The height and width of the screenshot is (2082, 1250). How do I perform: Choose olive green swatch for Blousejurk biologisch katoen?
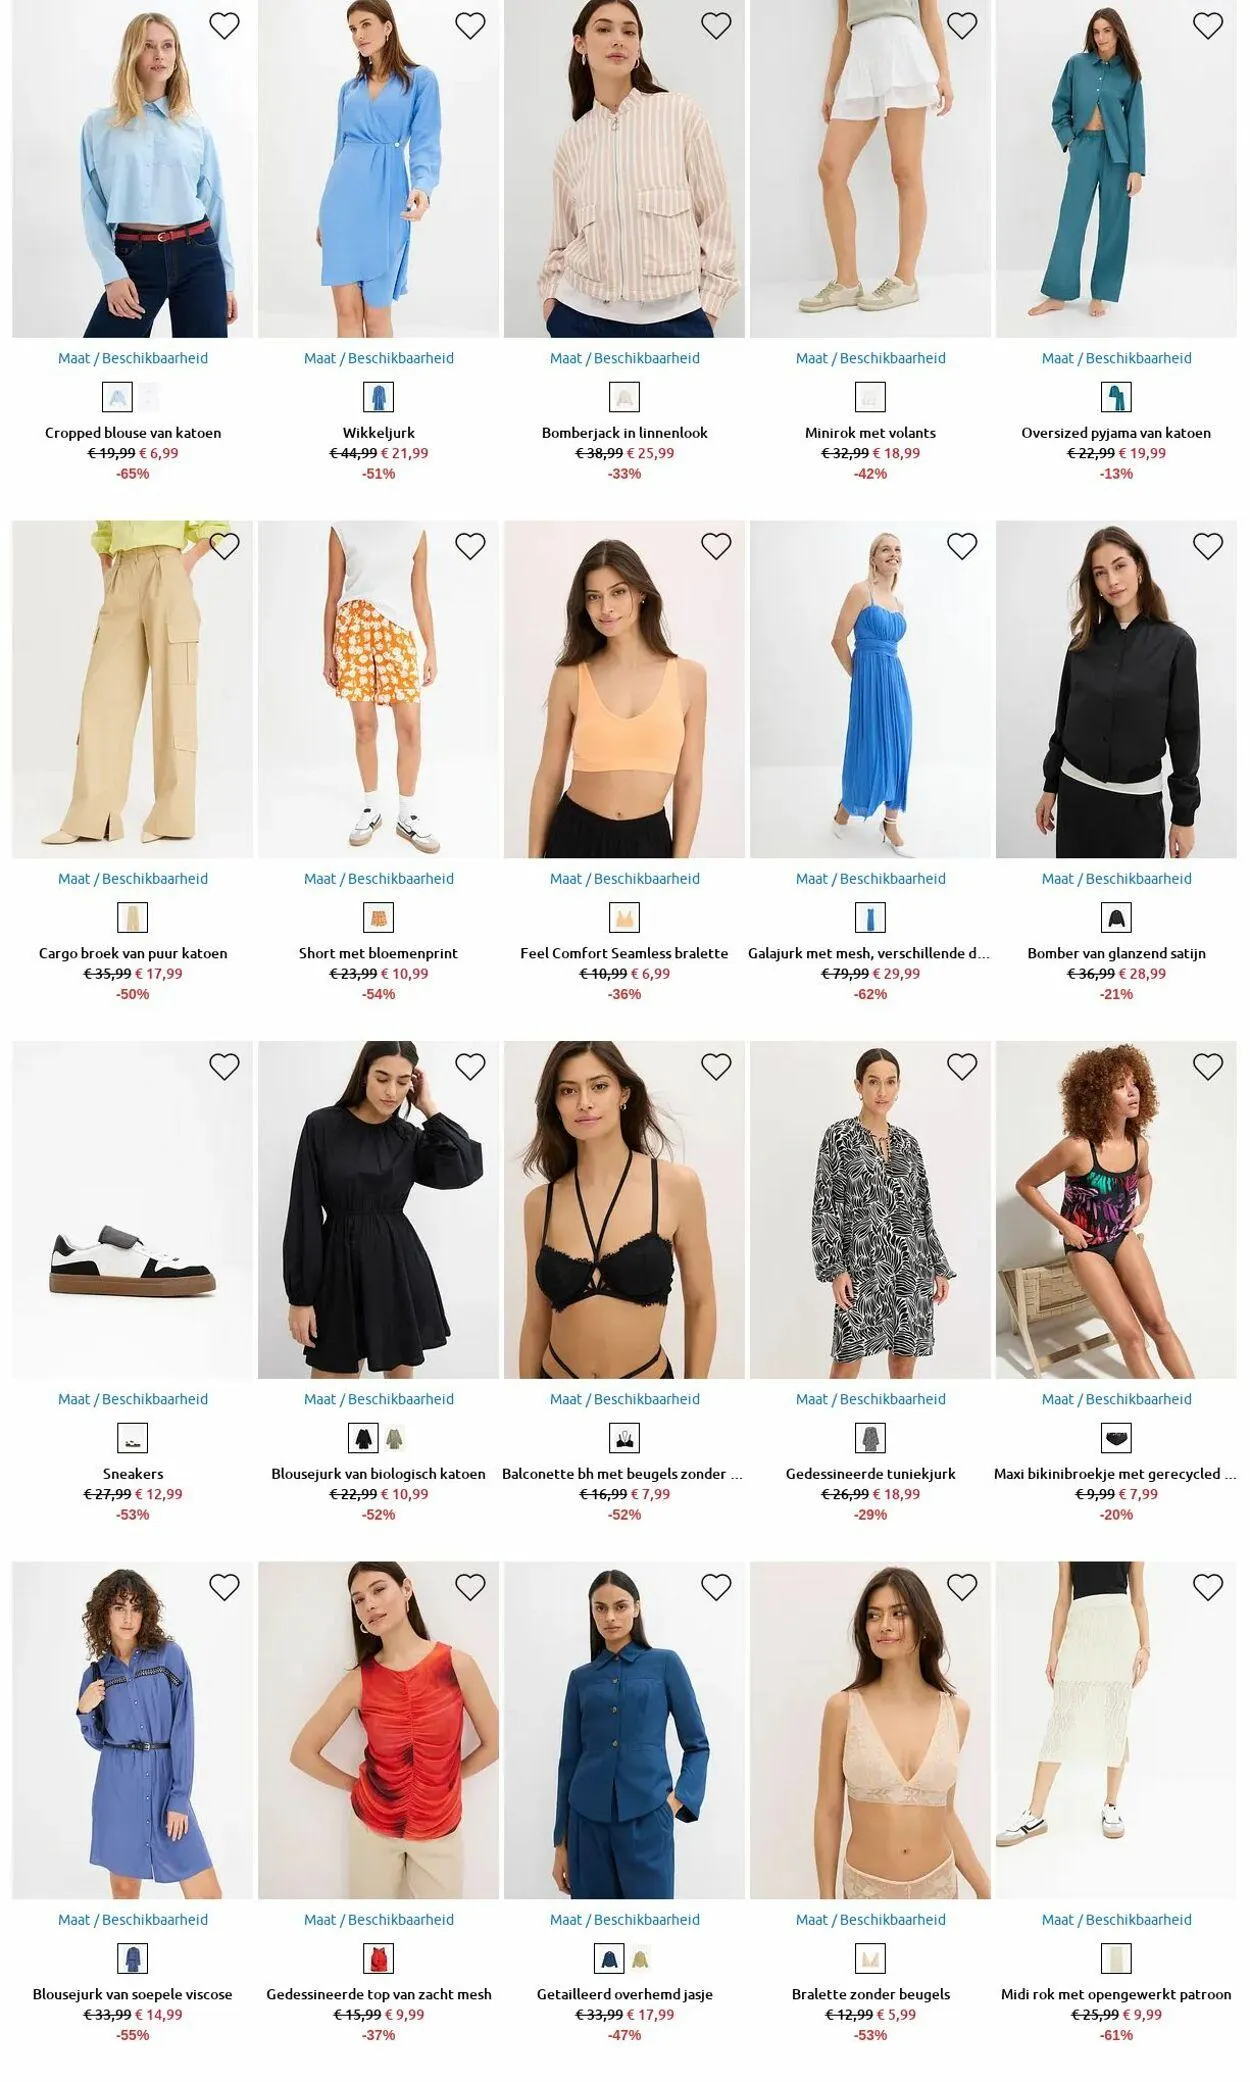395,1438
